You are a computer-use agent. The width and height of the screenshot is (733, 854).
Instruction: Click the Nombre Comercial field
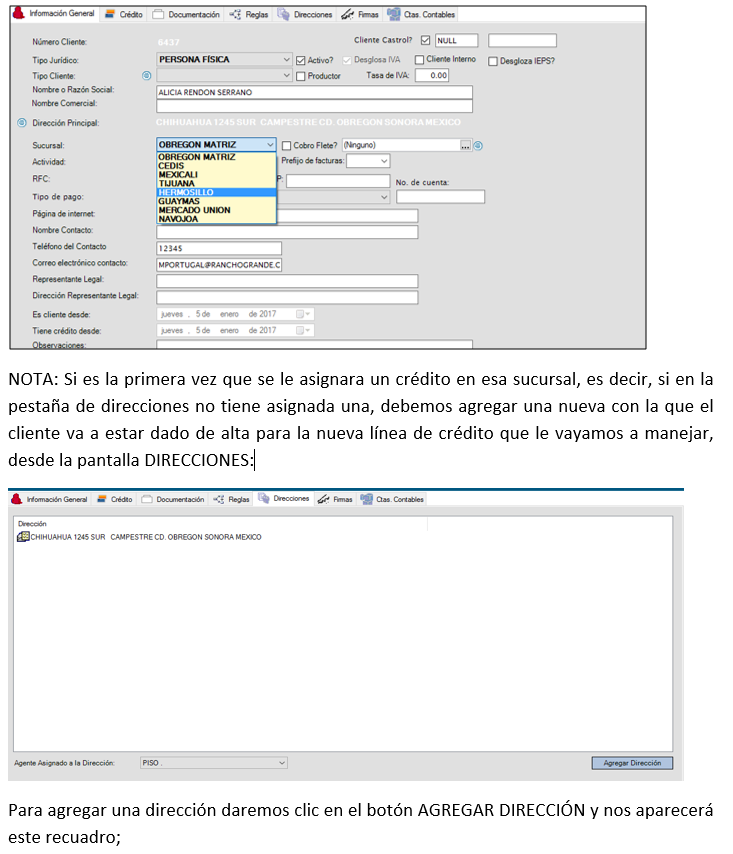point(314,106)
